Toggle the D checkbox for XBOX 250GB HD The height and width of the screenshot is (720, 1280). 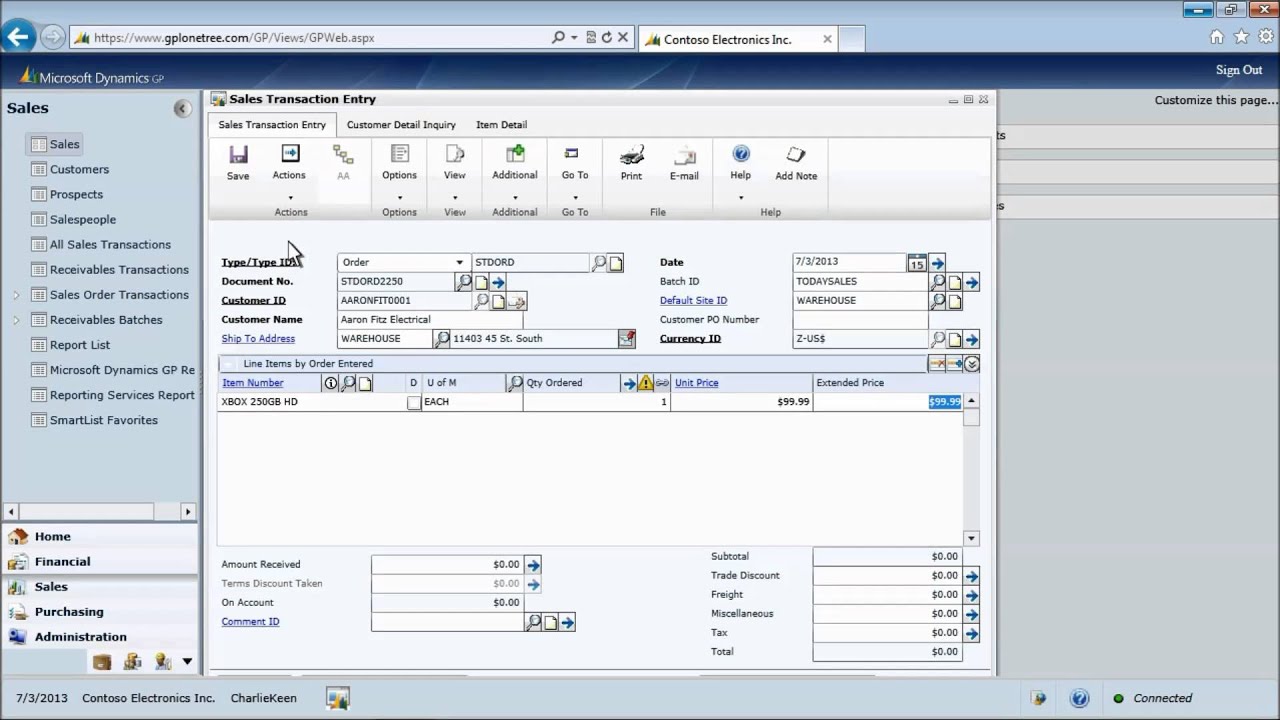click(x=414, y=403)
